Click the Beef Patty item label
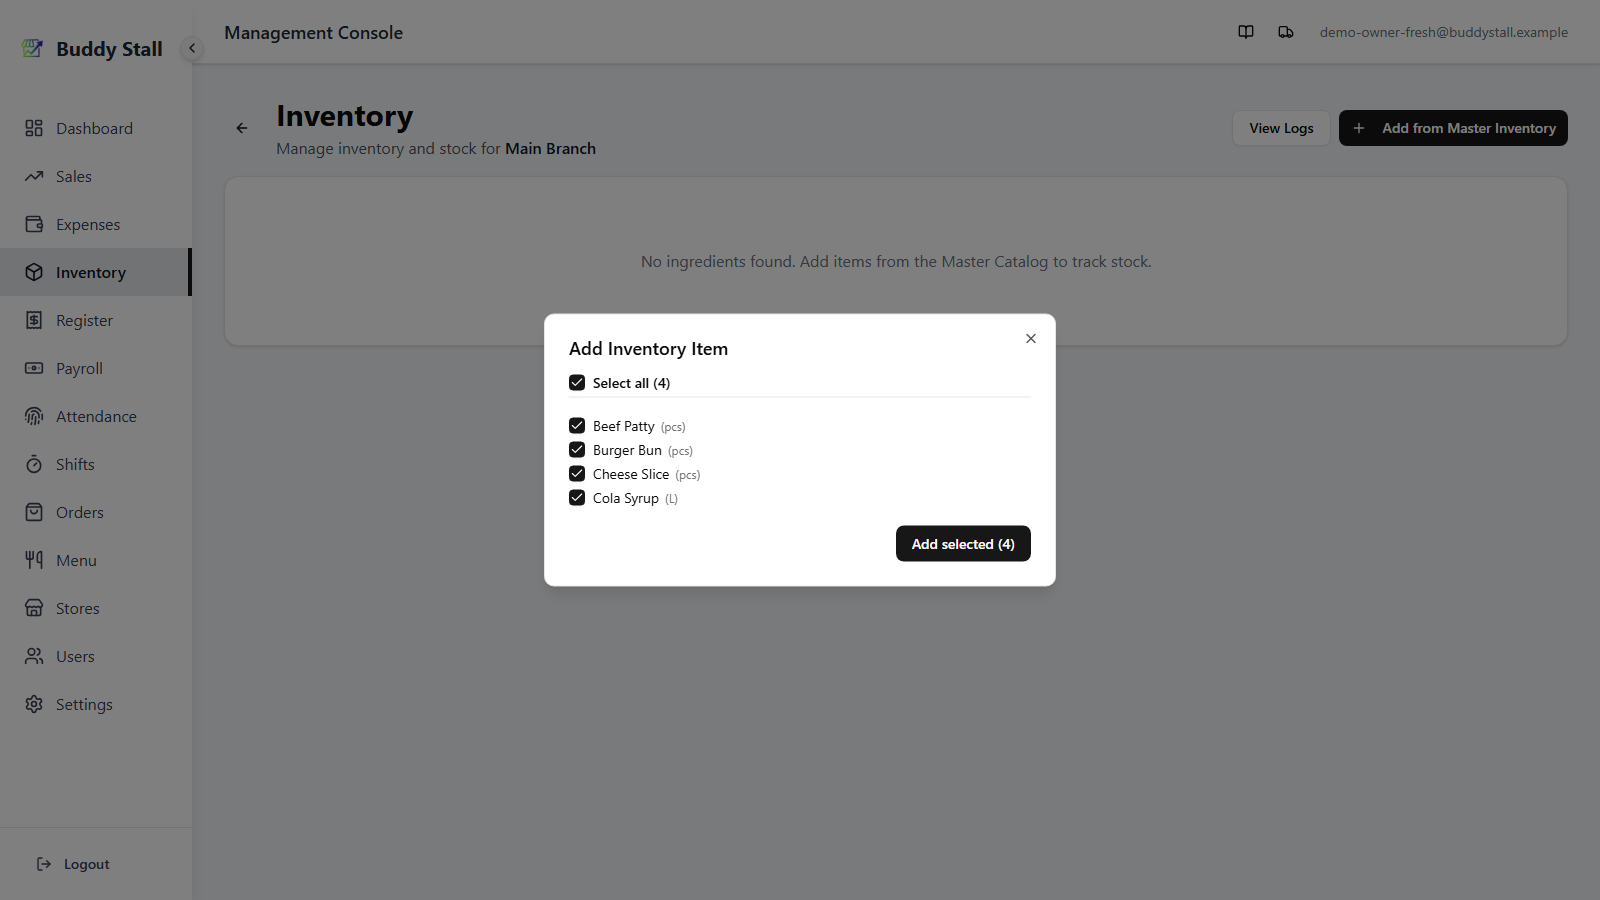The width and height of the screenshot is (1600, 900). 623,426
